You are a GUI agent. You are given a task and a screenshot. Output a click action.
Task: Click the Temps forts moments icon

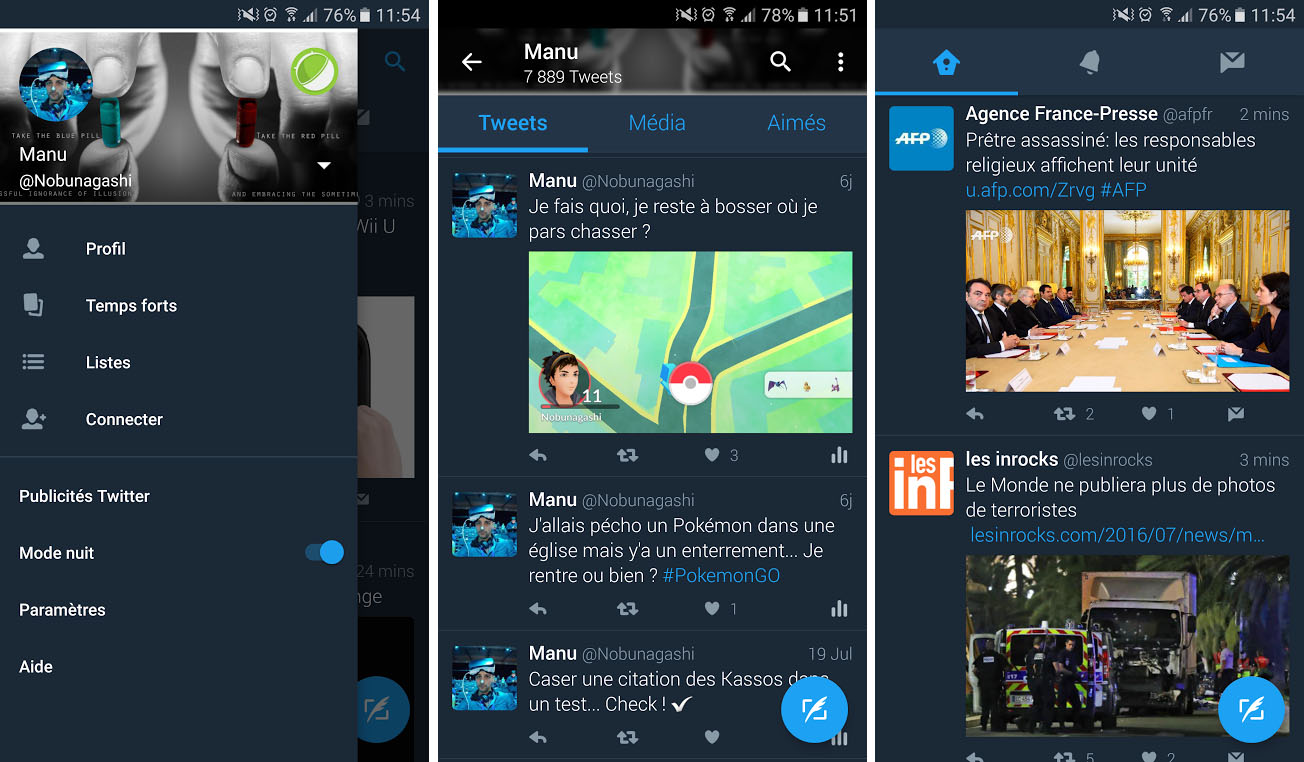click(33, 306)
